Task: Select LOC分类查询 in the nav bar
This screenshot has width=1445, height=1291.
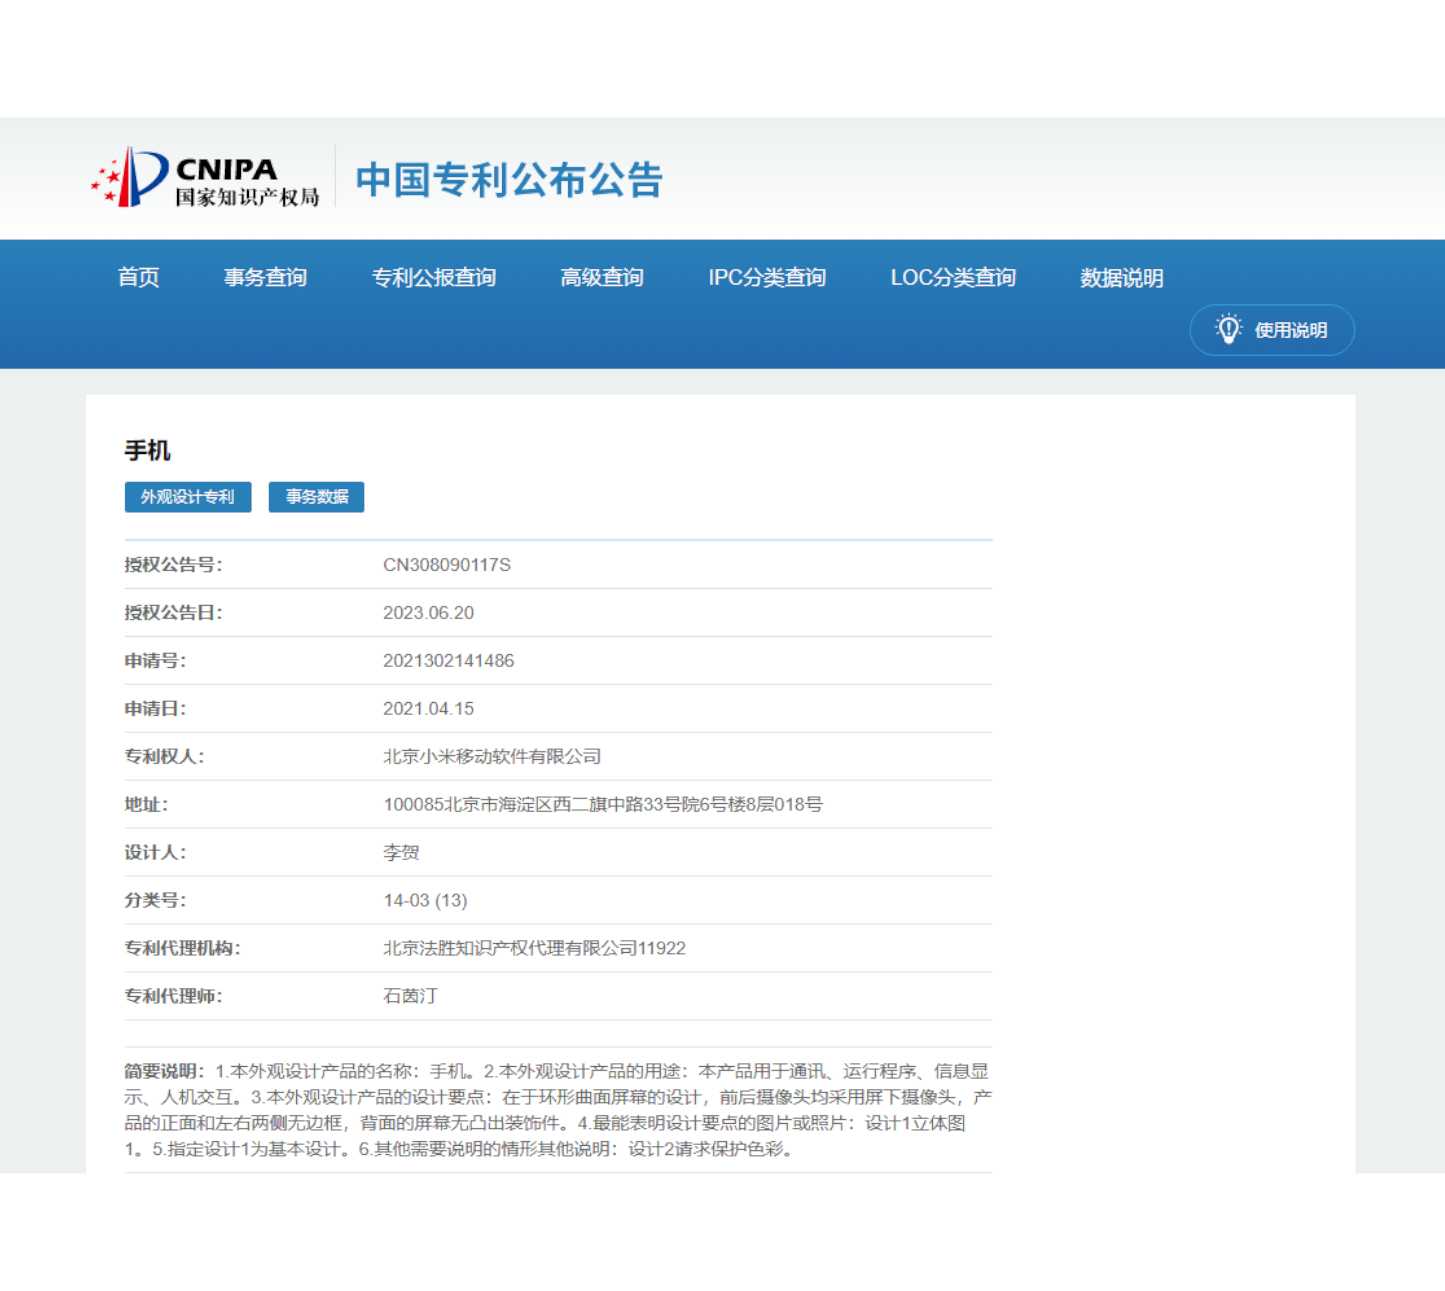Action: [953, 277]
